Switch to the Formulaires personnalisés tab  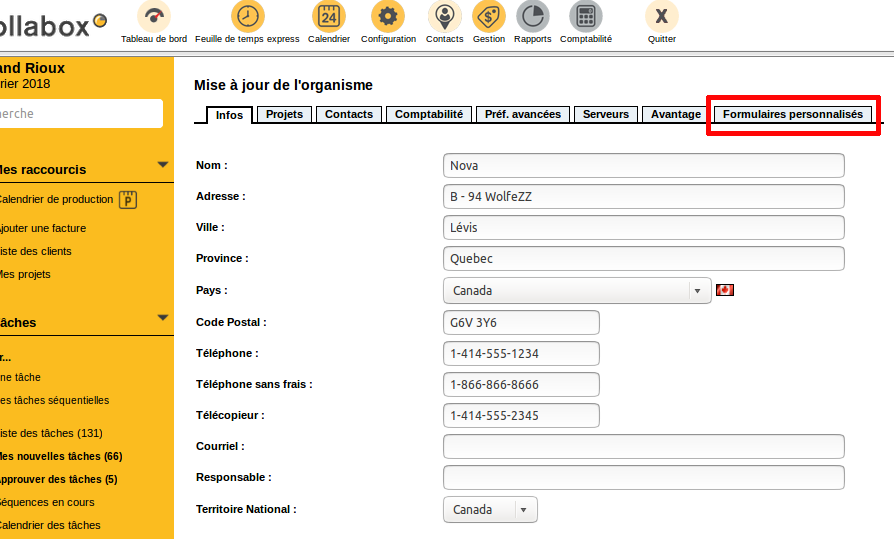click(792, 115)
